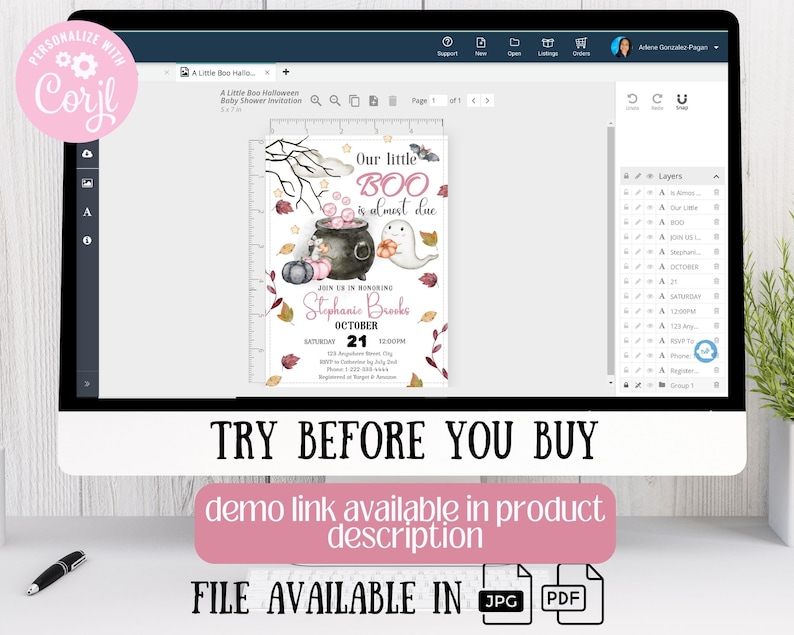Select the Register layer row
Image resolution: width=794 pixels, height=635 pixels.
[671, 370]
